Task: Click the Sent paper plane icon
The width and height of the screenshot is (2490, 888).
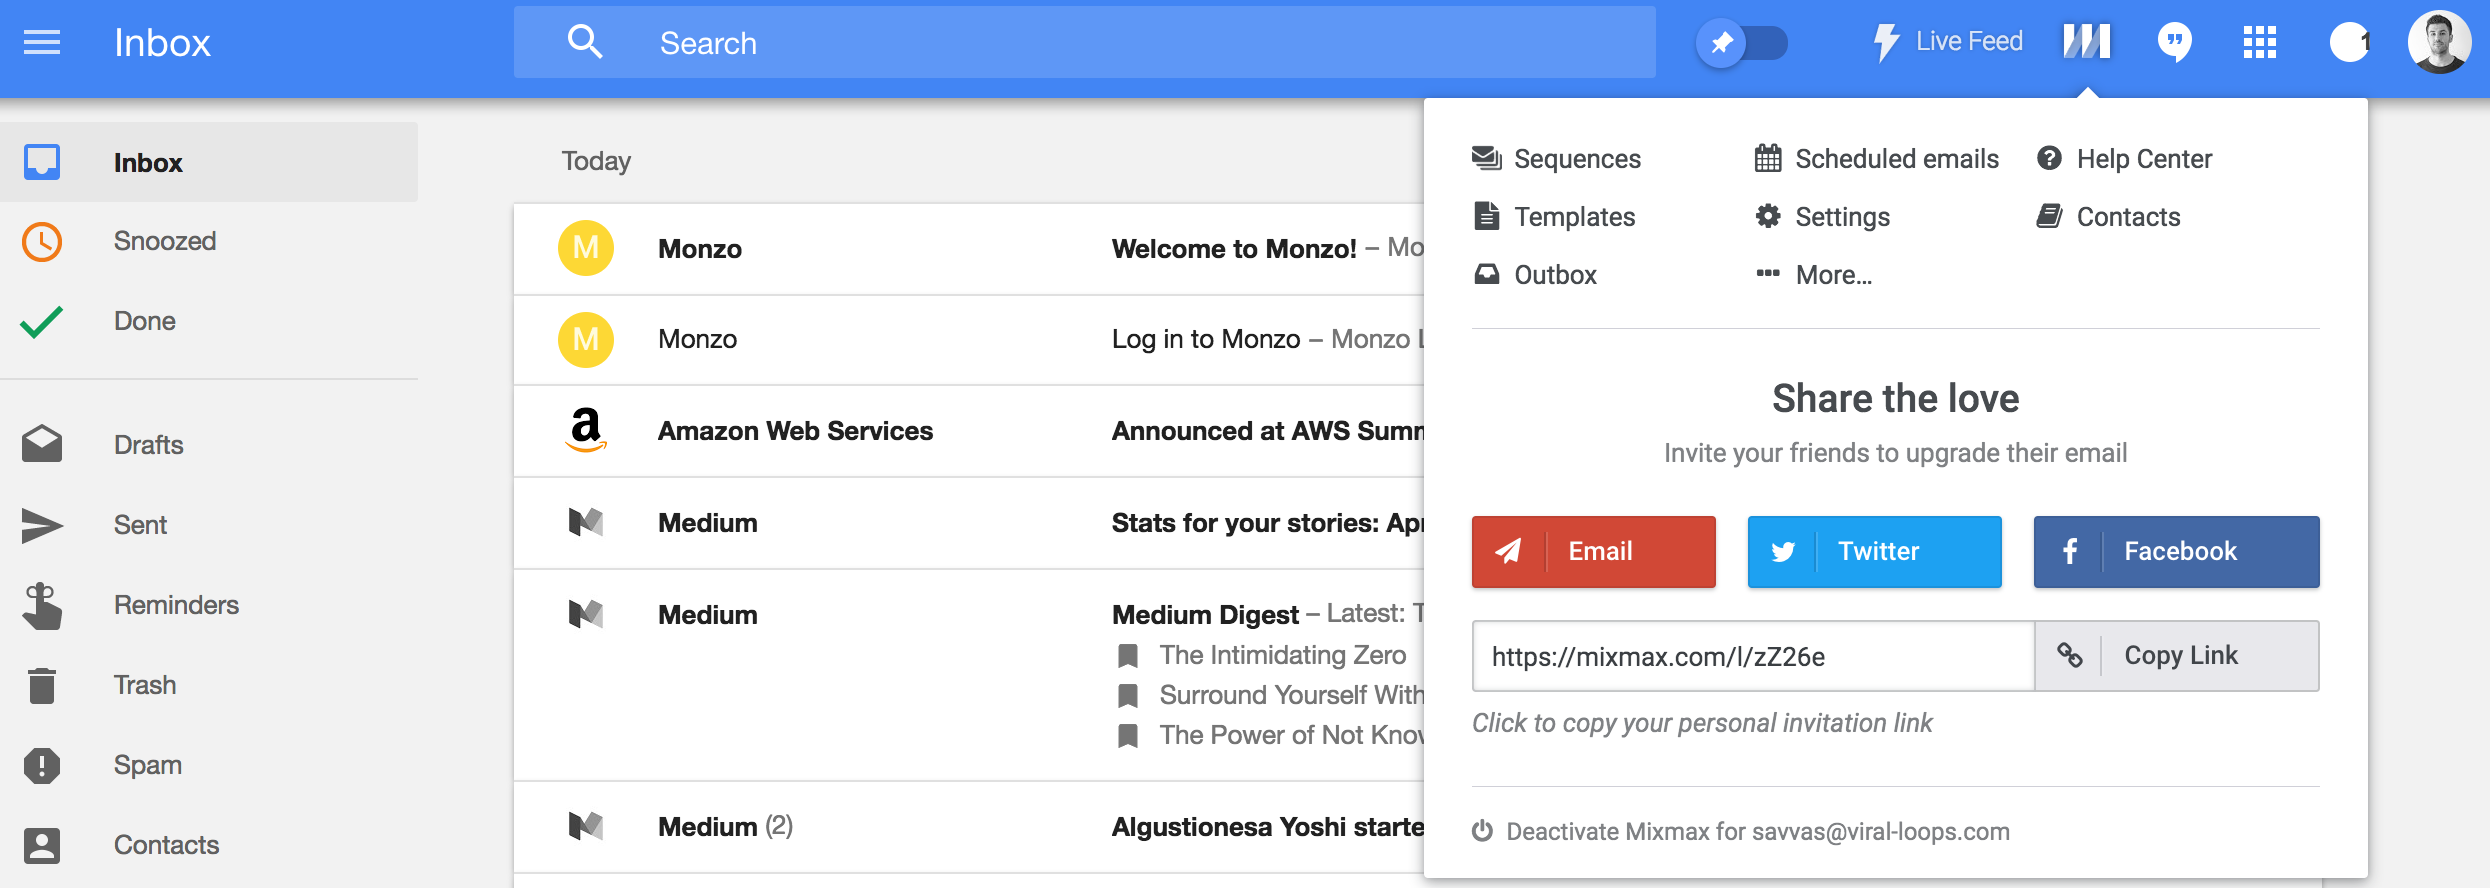Action: 42,526
